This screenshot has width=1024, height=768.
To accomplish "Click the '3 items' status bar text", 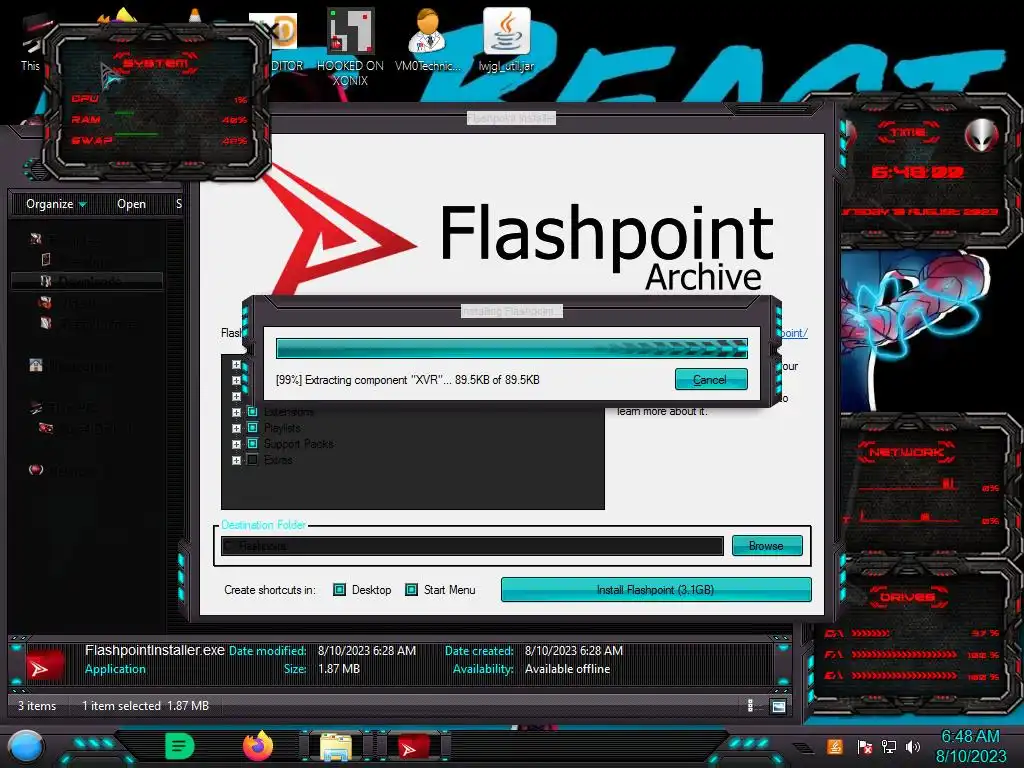I will point(37,706).
